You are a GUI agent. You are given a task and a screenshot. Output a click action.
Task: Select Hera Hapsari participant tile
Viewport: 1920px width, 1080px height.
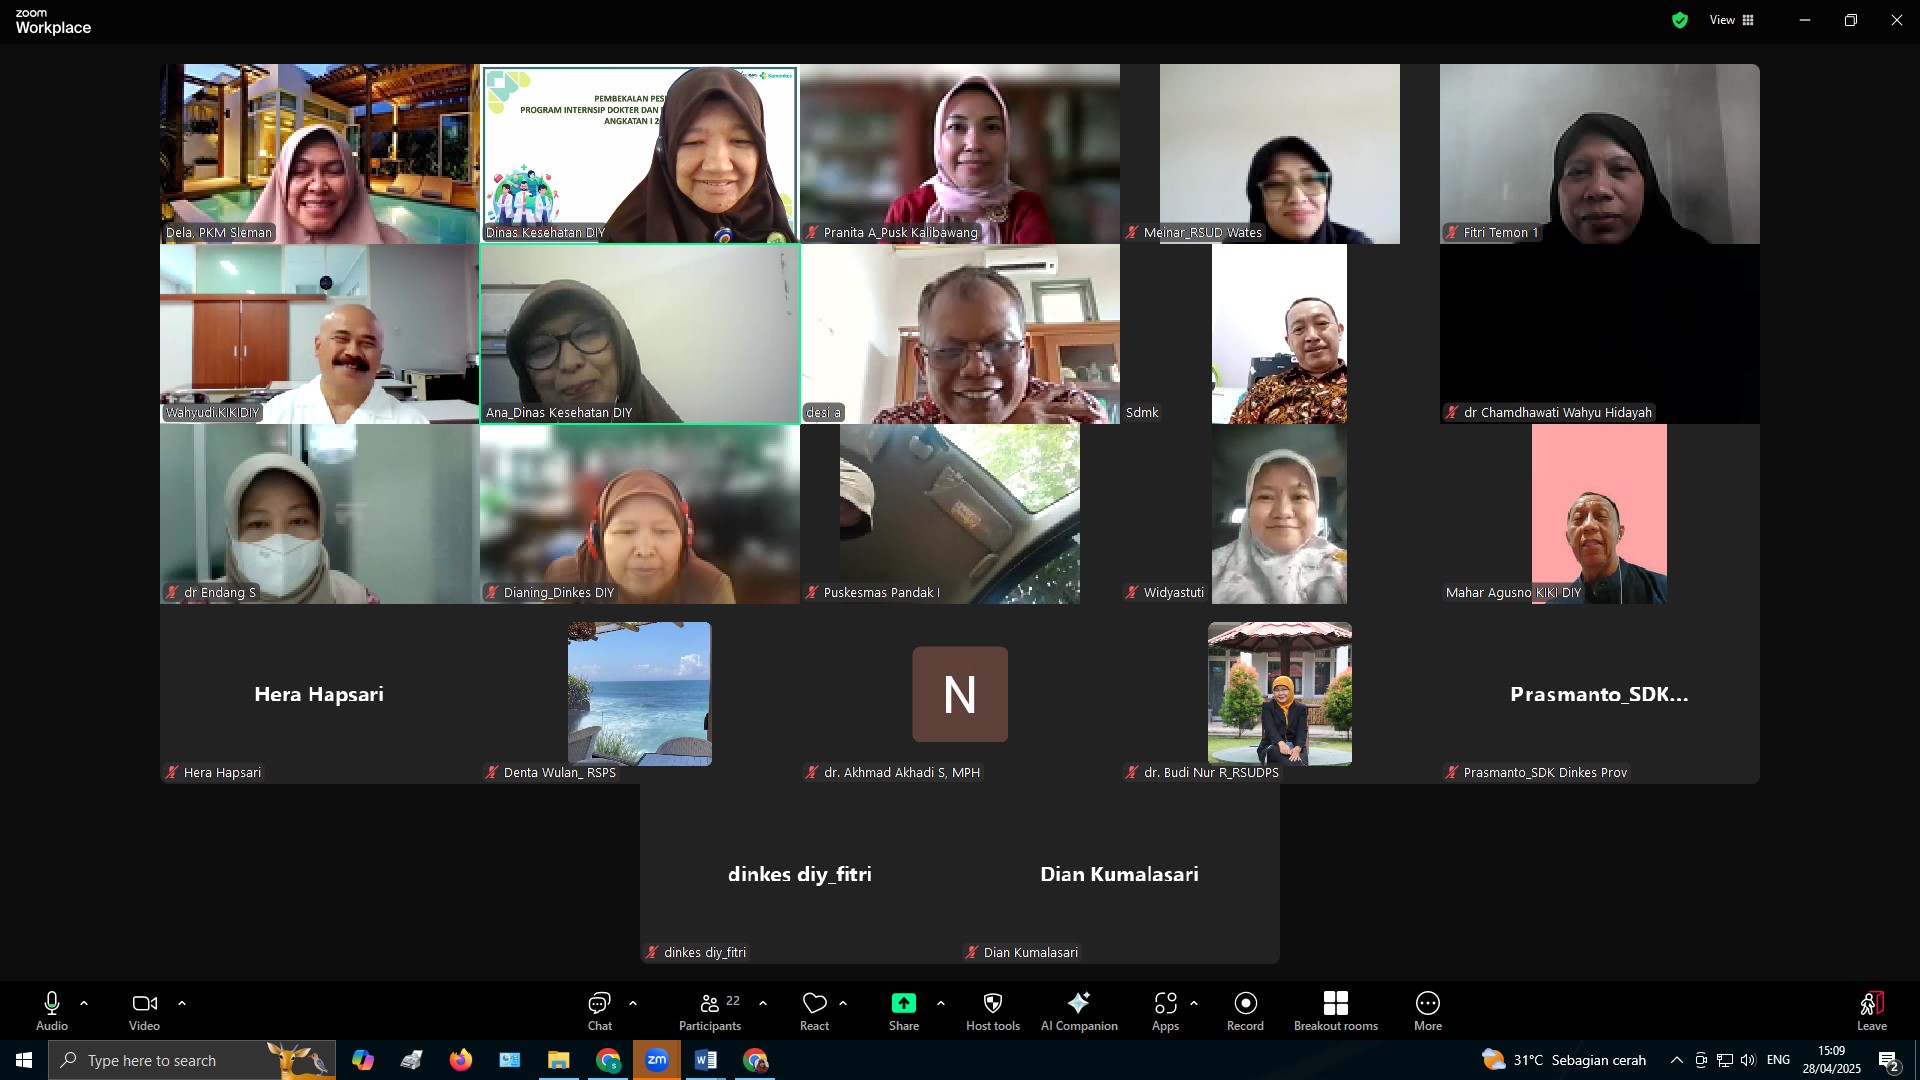tap(320, 694)
